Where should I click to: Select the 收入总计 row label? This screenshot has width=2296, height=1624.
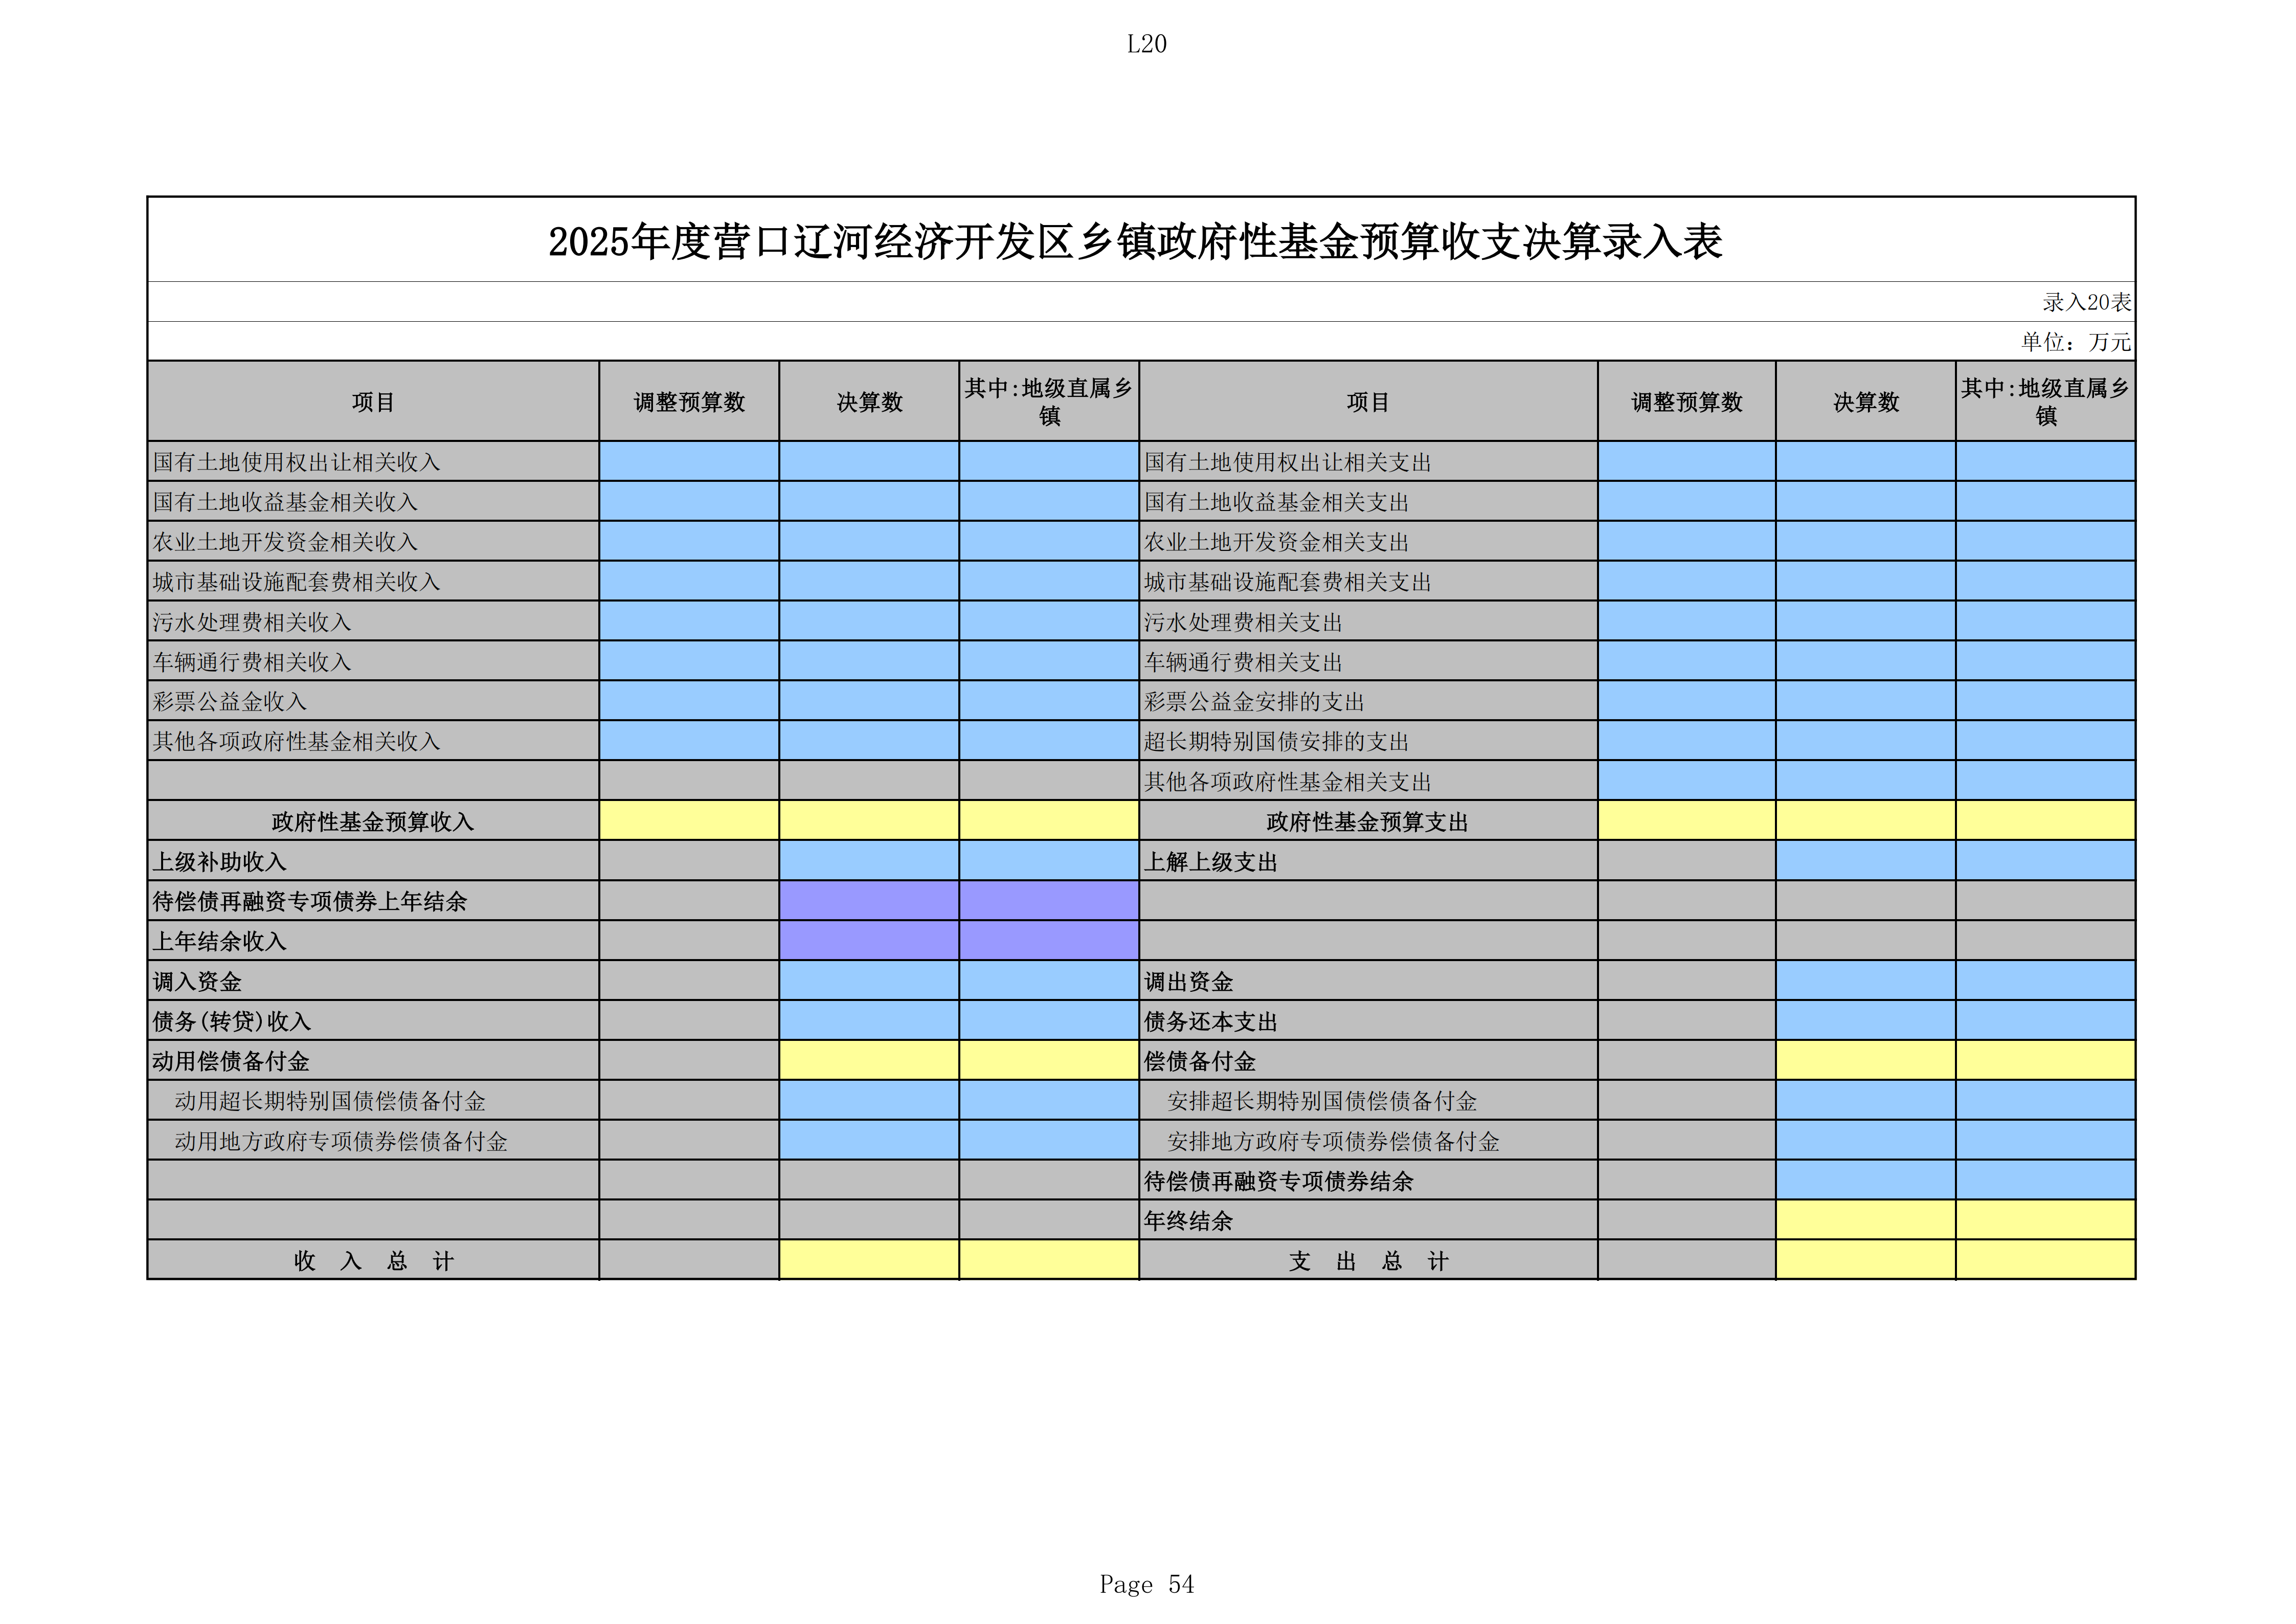pyautogui.click(x=373, y=1261)
